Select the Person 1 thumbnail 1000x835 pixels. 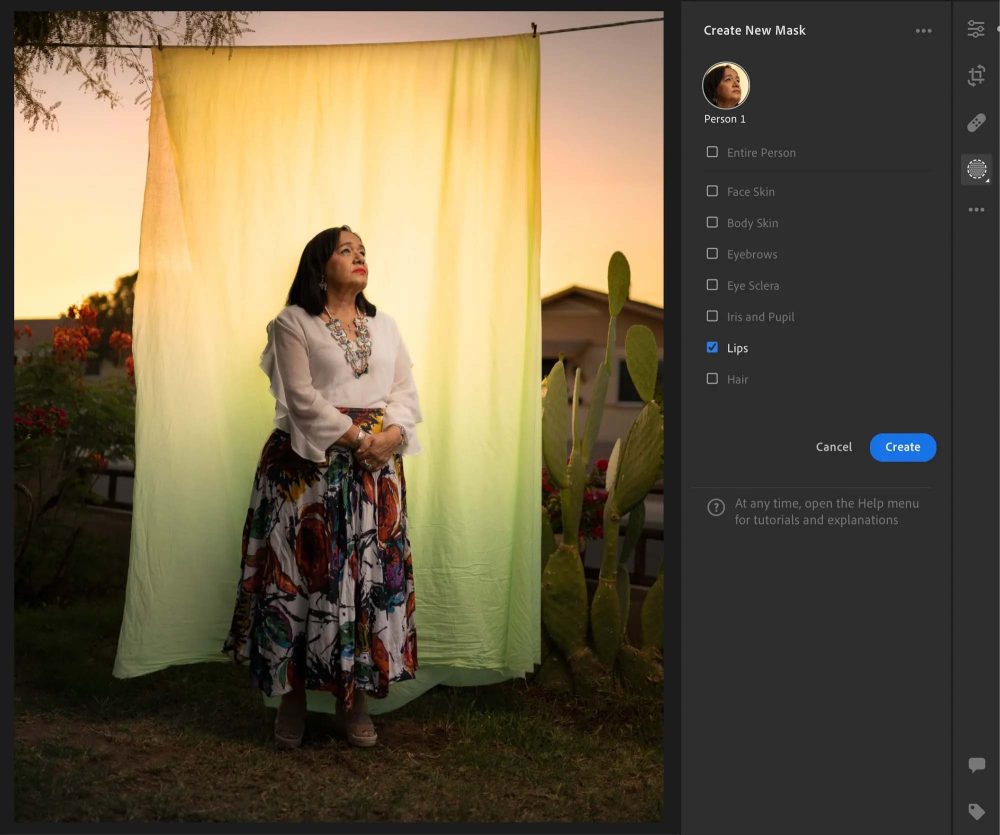725,87
